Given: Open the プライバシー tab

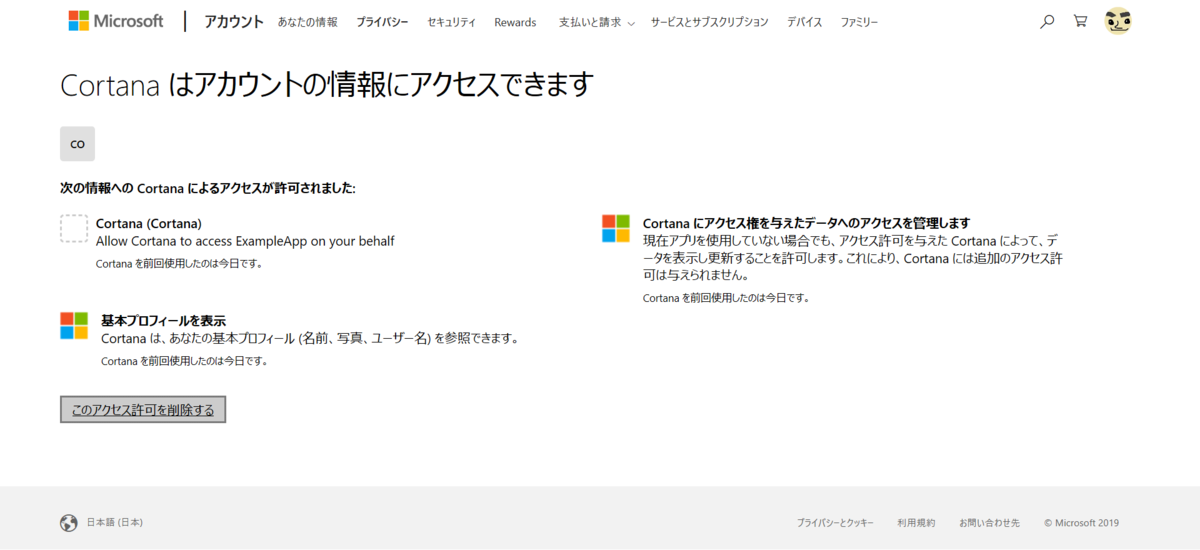Looking at the screenshot, I should click(x=382, y=22).
